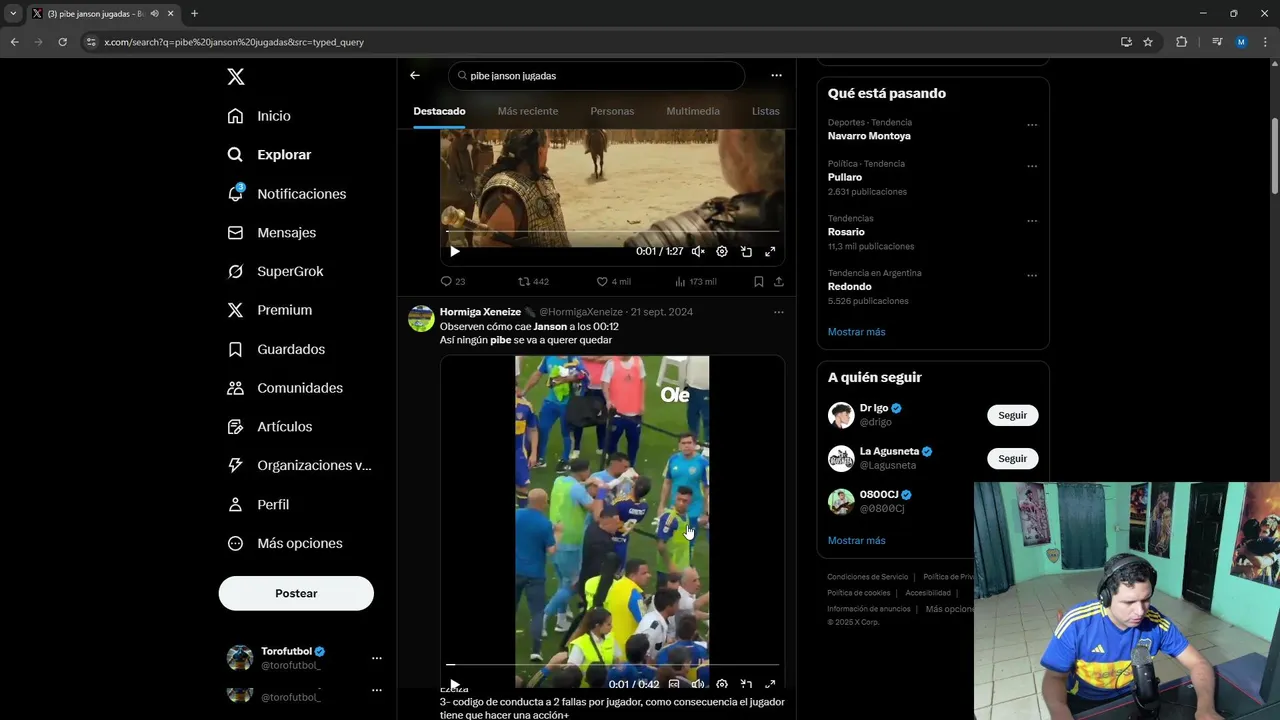Click the Postear button
1280x720 pixels.
pyautogui.click(x=296, y=593)
